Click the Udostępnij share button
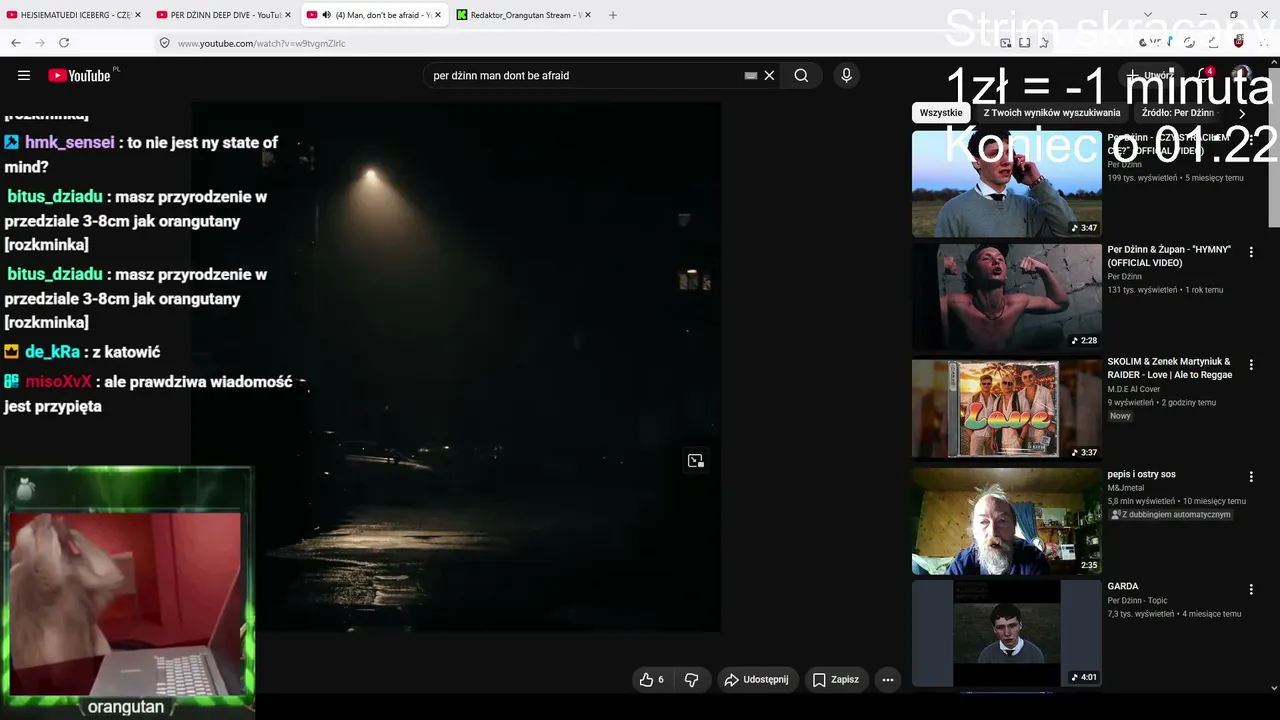This screenshot has width=1280, height=720. [x=757, y=680]
